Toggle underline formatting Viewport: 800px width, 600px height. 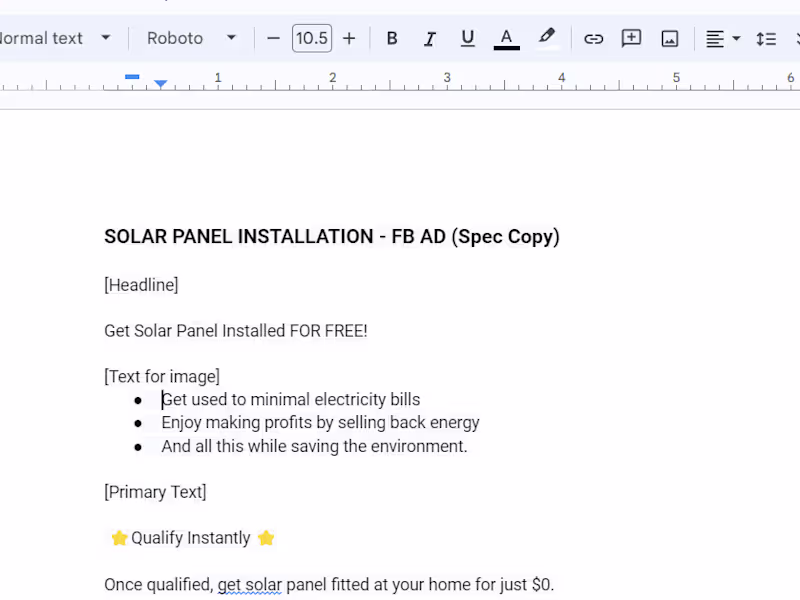pyautogui.click(x=467, y=38)
